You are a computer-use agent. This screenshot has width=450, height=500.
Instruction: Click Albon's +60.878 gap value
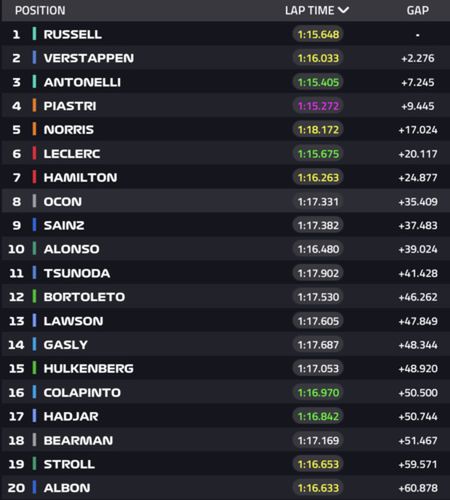point(418,488)
